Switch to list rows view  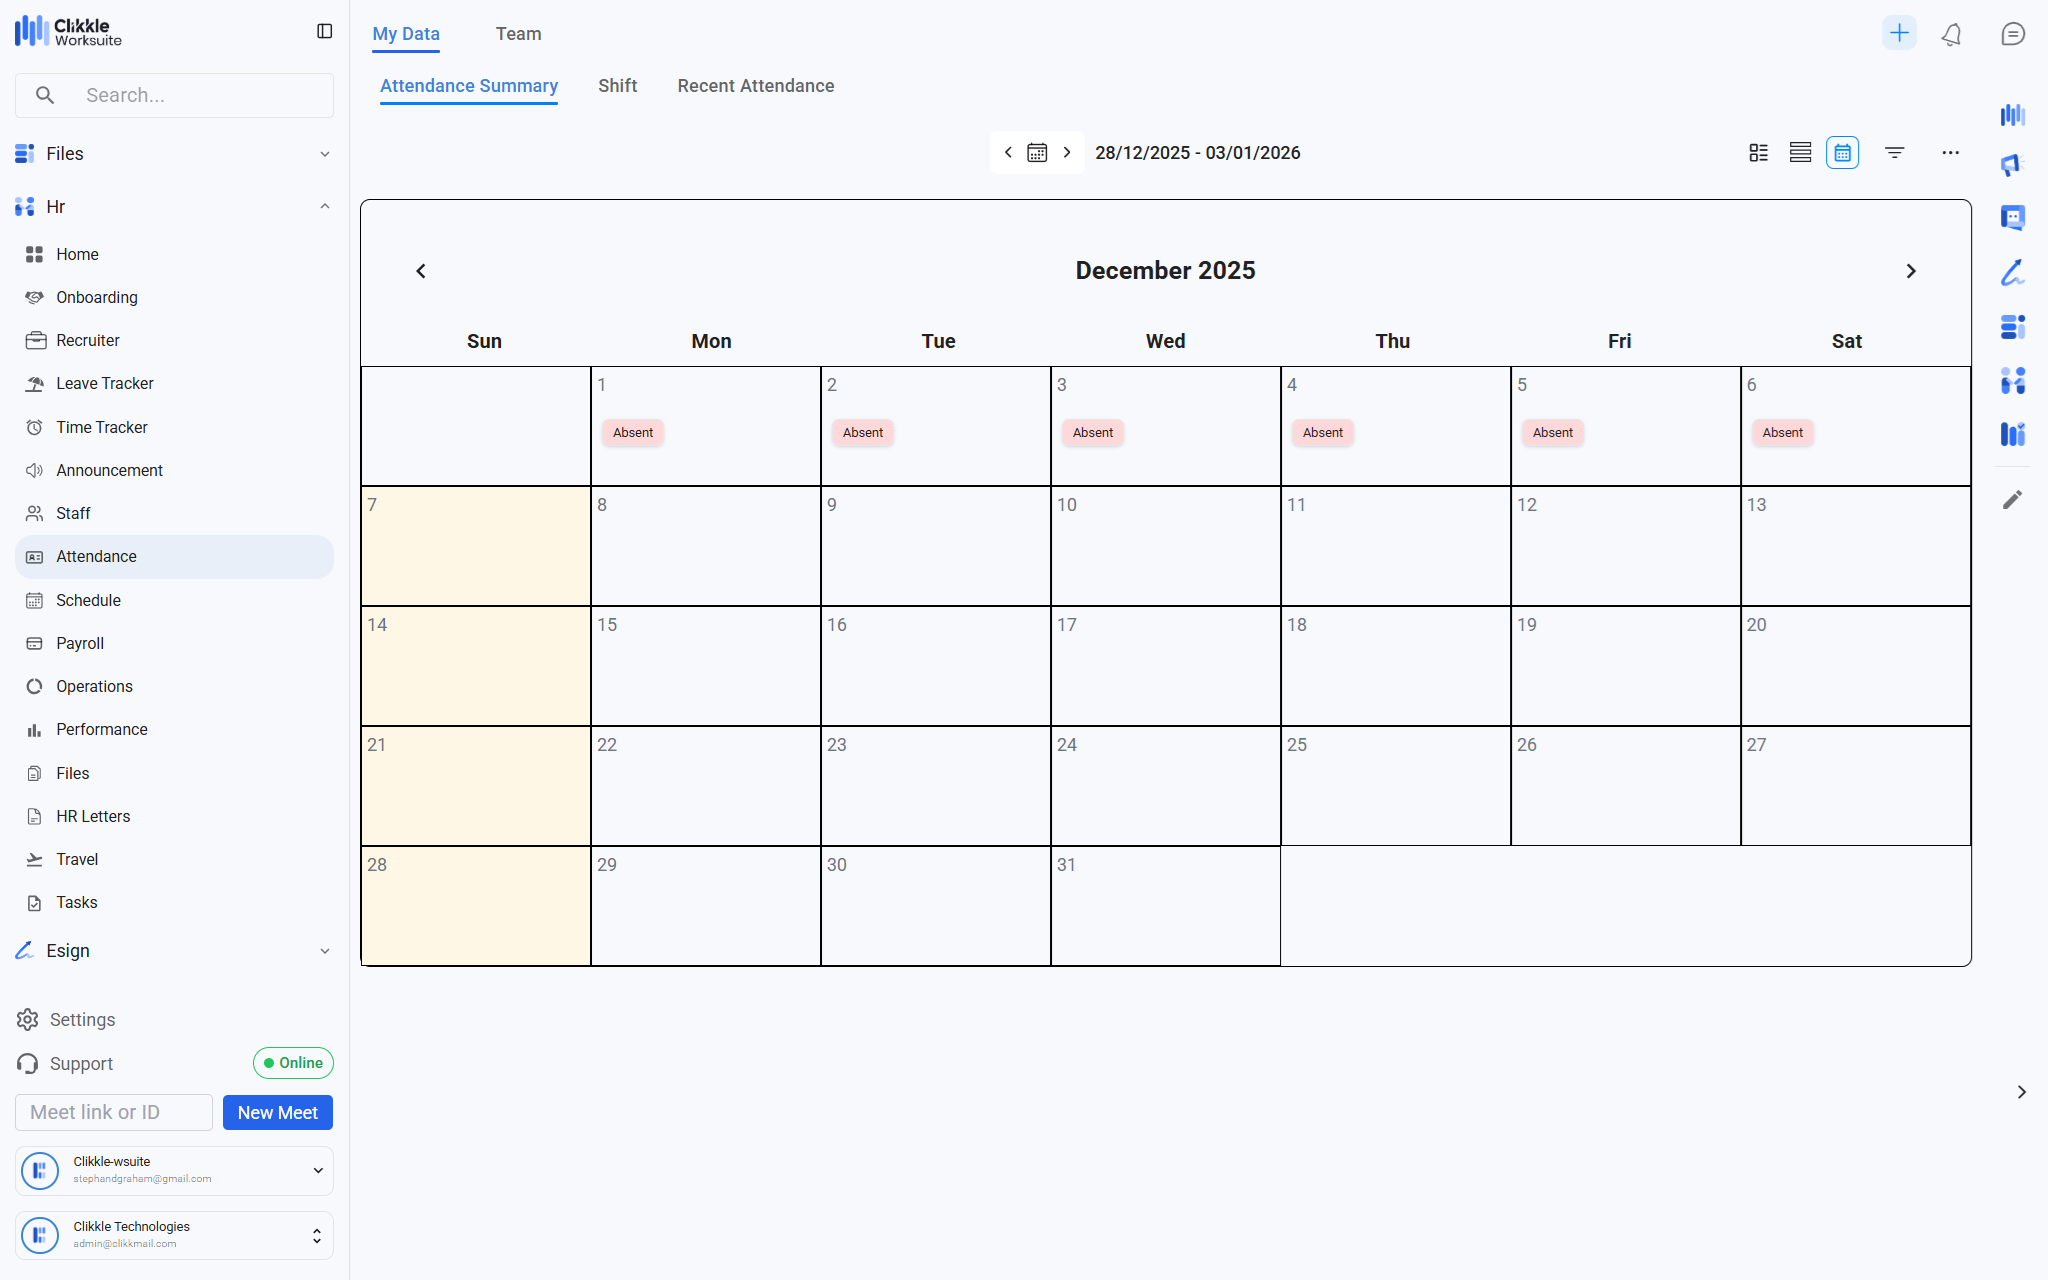coord(1800,153)
